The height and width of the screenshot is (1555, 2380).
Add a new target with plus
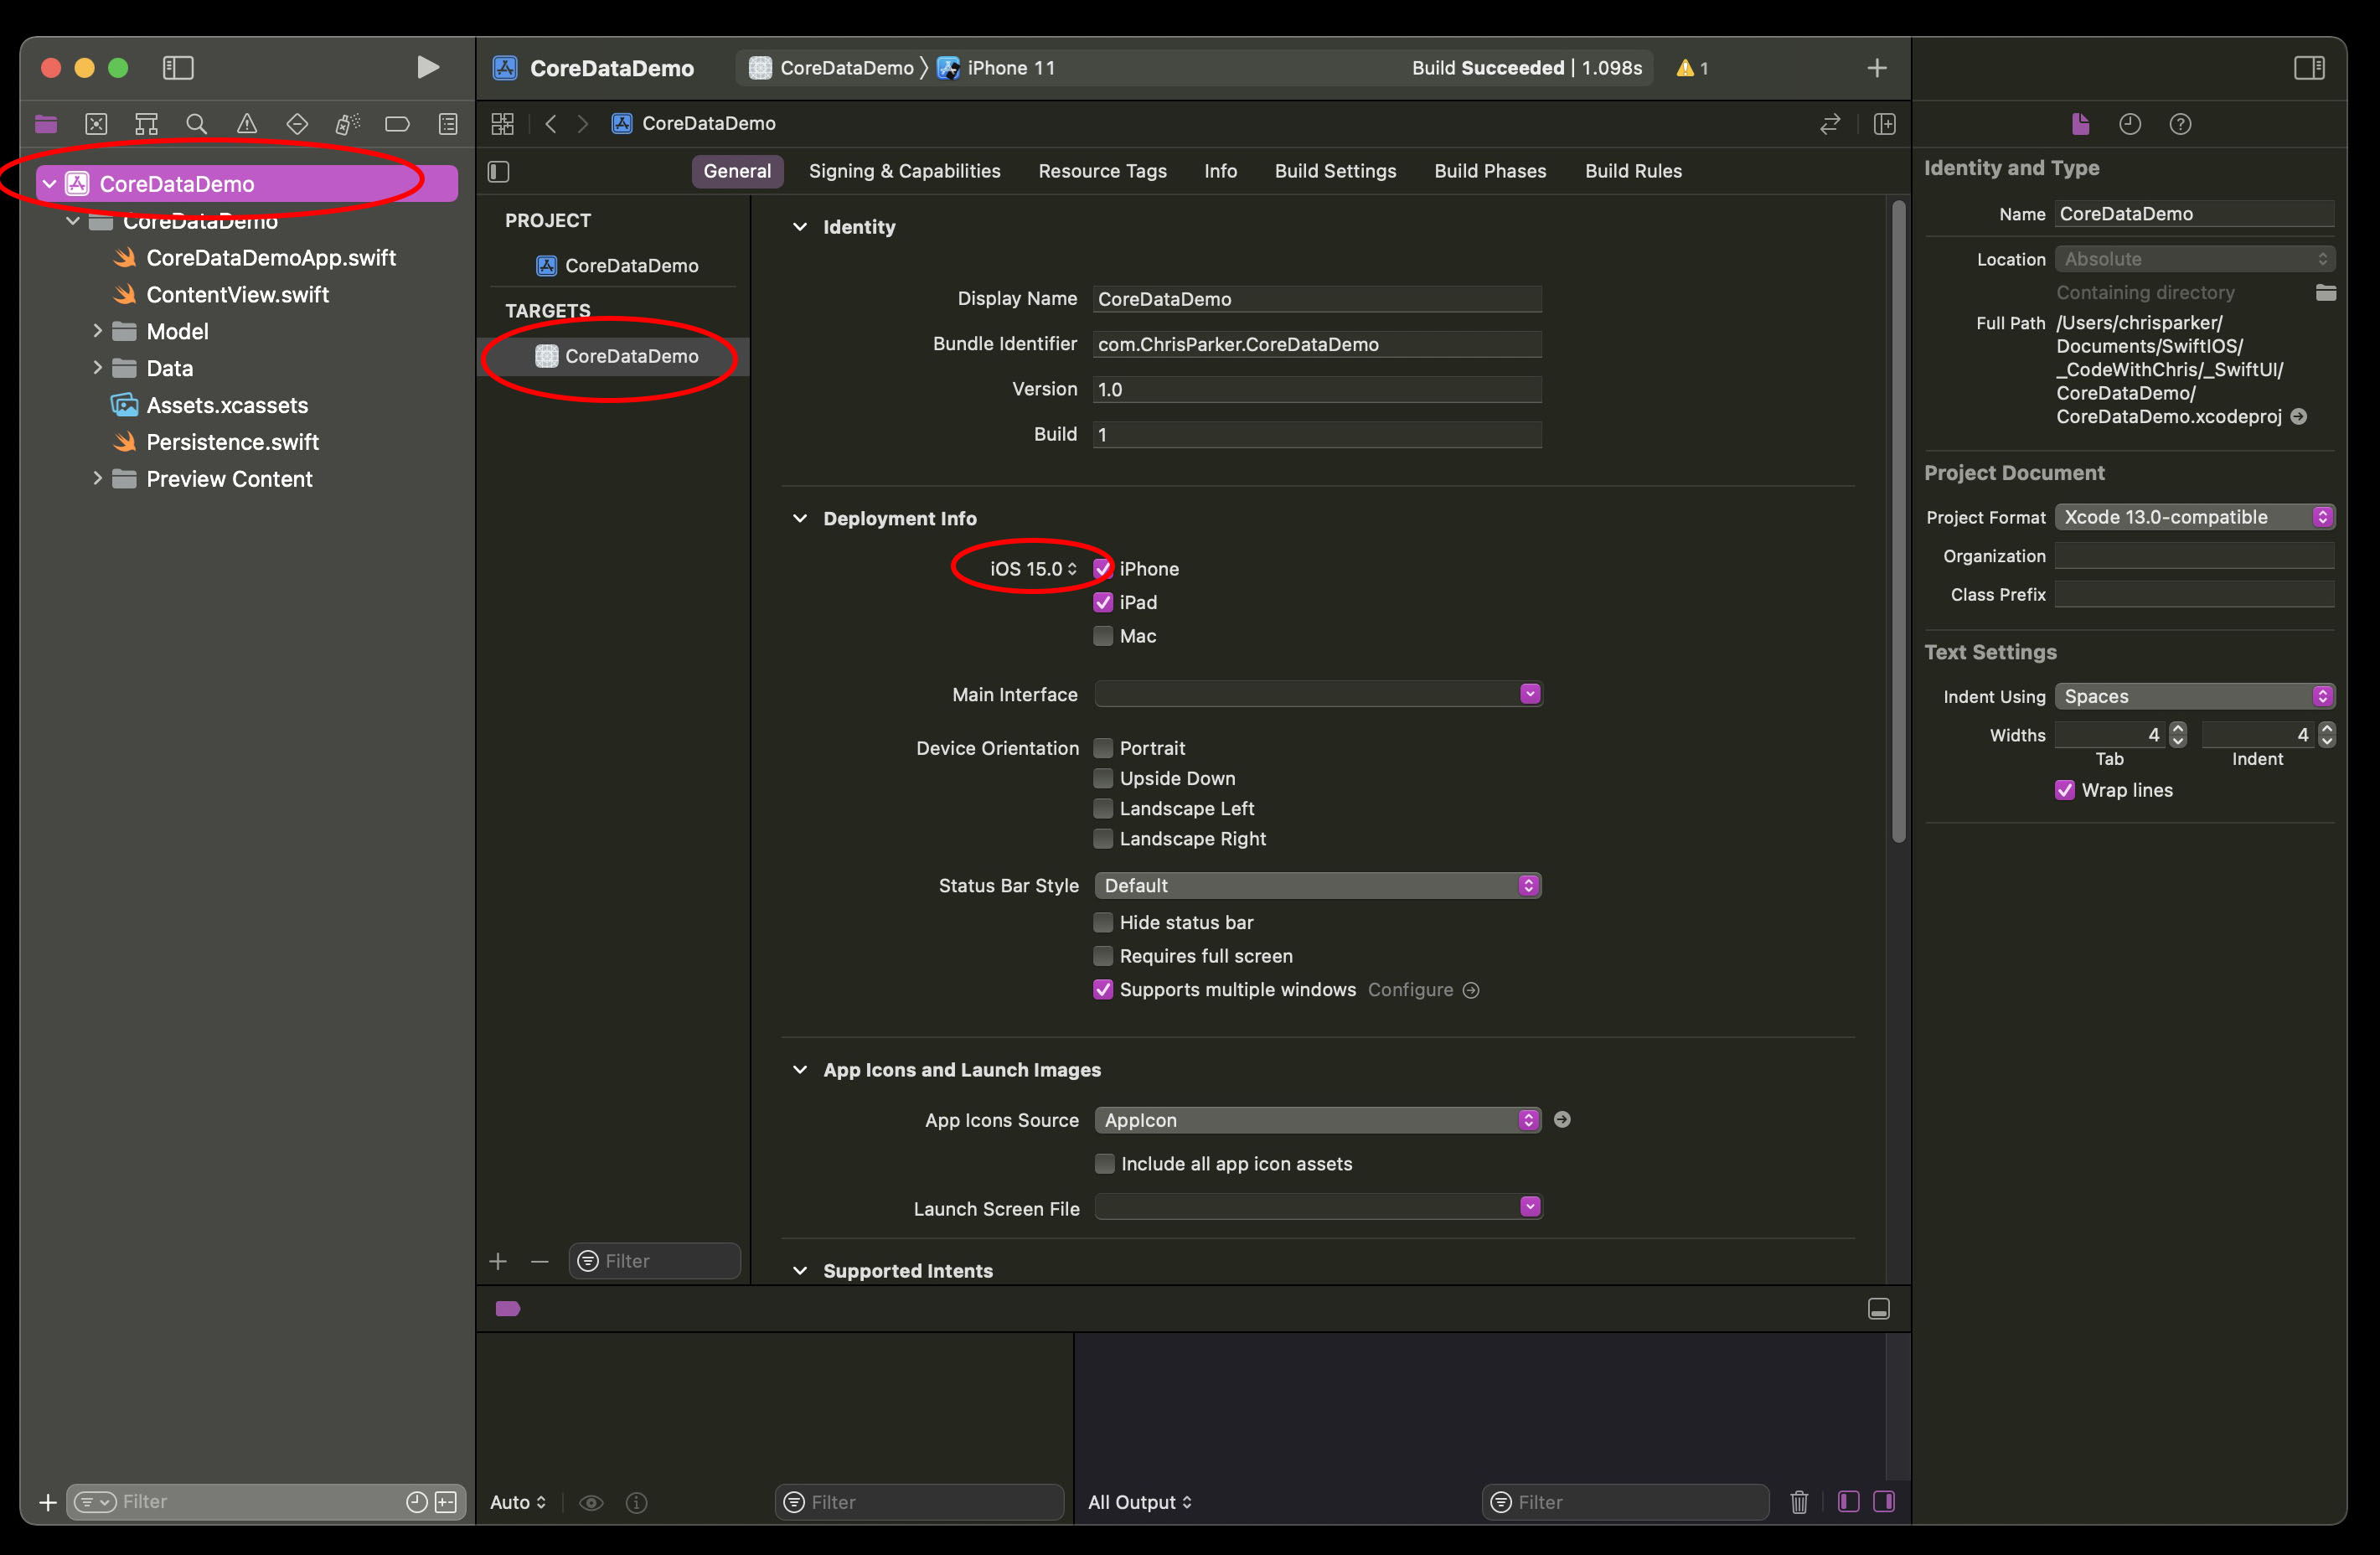[498, 1261]
